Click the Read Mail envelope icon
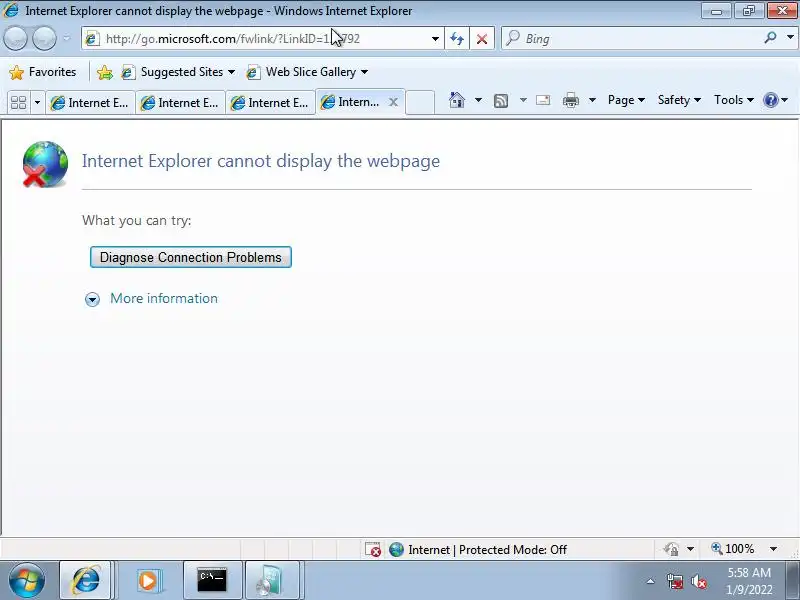The width and height of the screenshot is (800, 600). tap(543, 100)
